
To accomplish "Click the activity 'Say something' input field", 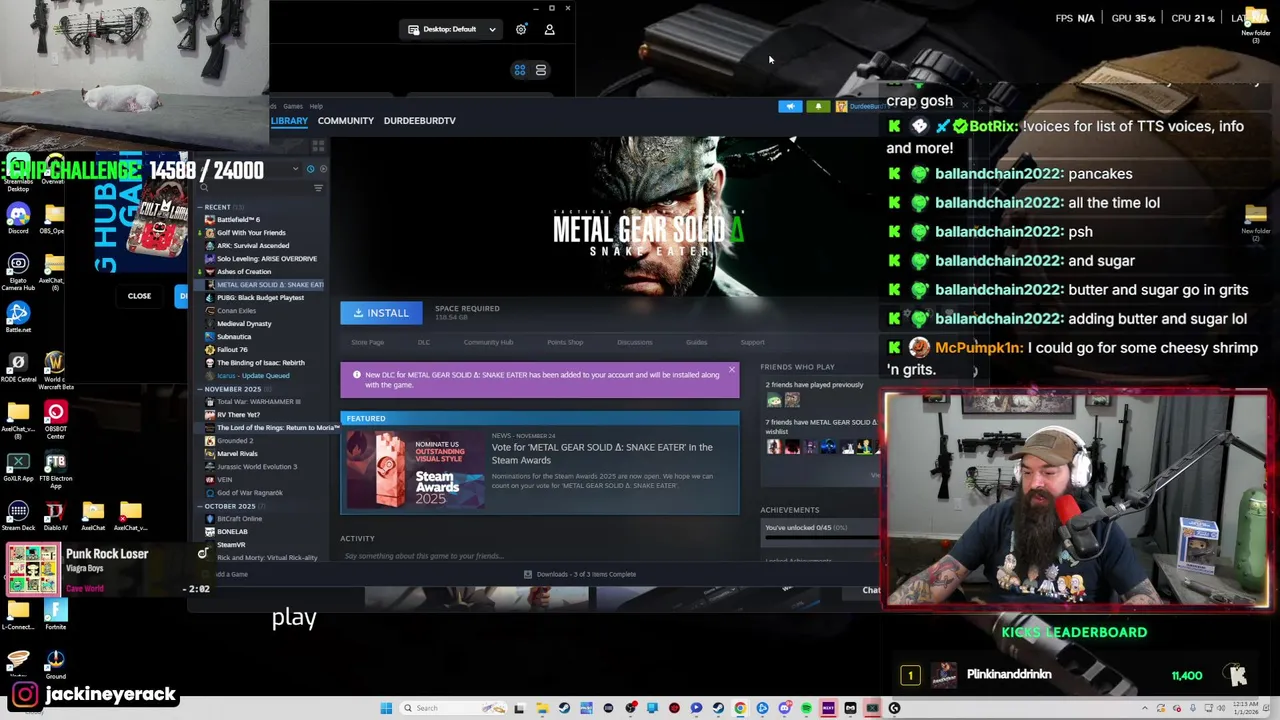I will pyautogui.click(x=540, y=556).
